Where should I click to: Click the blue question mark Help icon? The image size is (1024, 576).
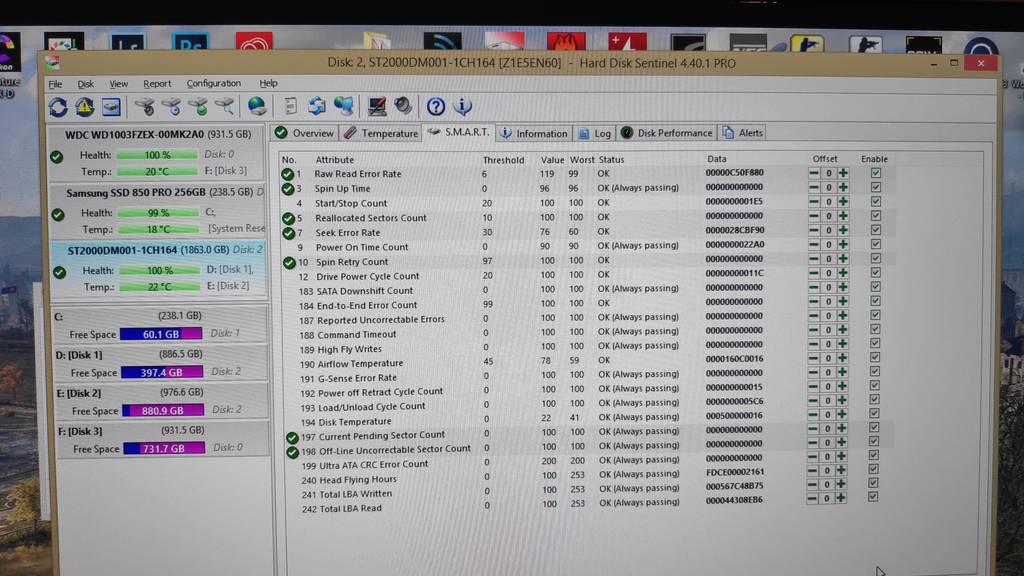[436, 106]
